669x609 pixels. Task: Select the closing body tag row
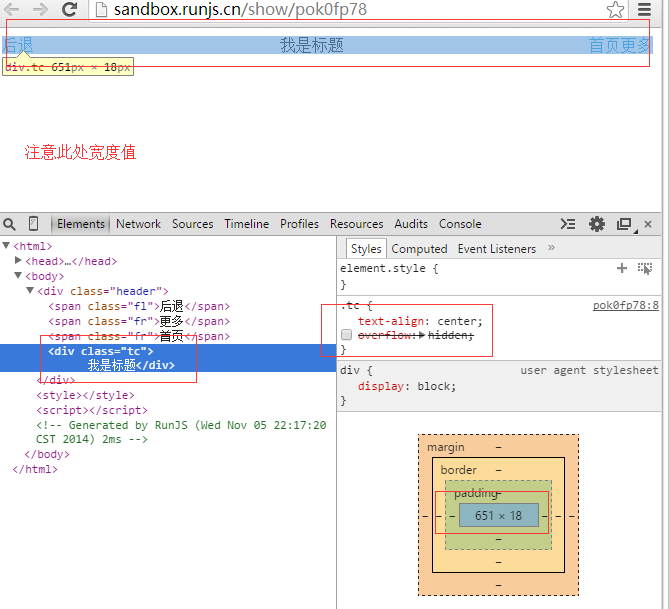click(x=47, y=454)
